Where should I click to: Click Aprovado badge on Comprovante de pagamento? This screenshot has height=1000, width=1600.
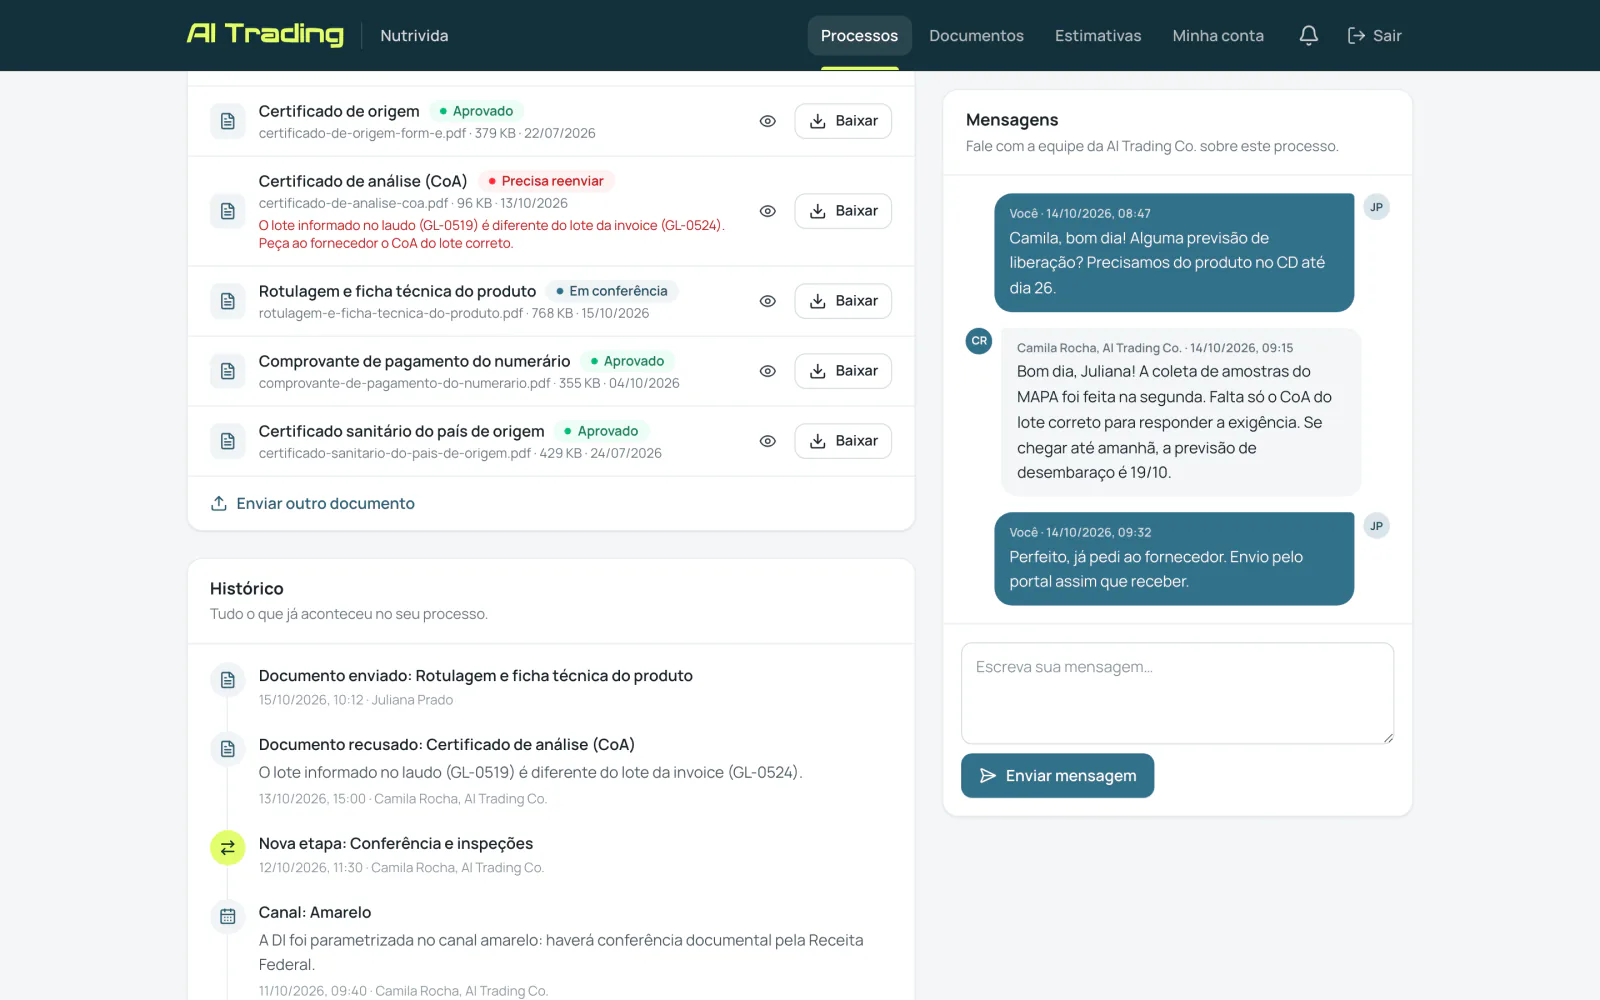tap(627, 361)
